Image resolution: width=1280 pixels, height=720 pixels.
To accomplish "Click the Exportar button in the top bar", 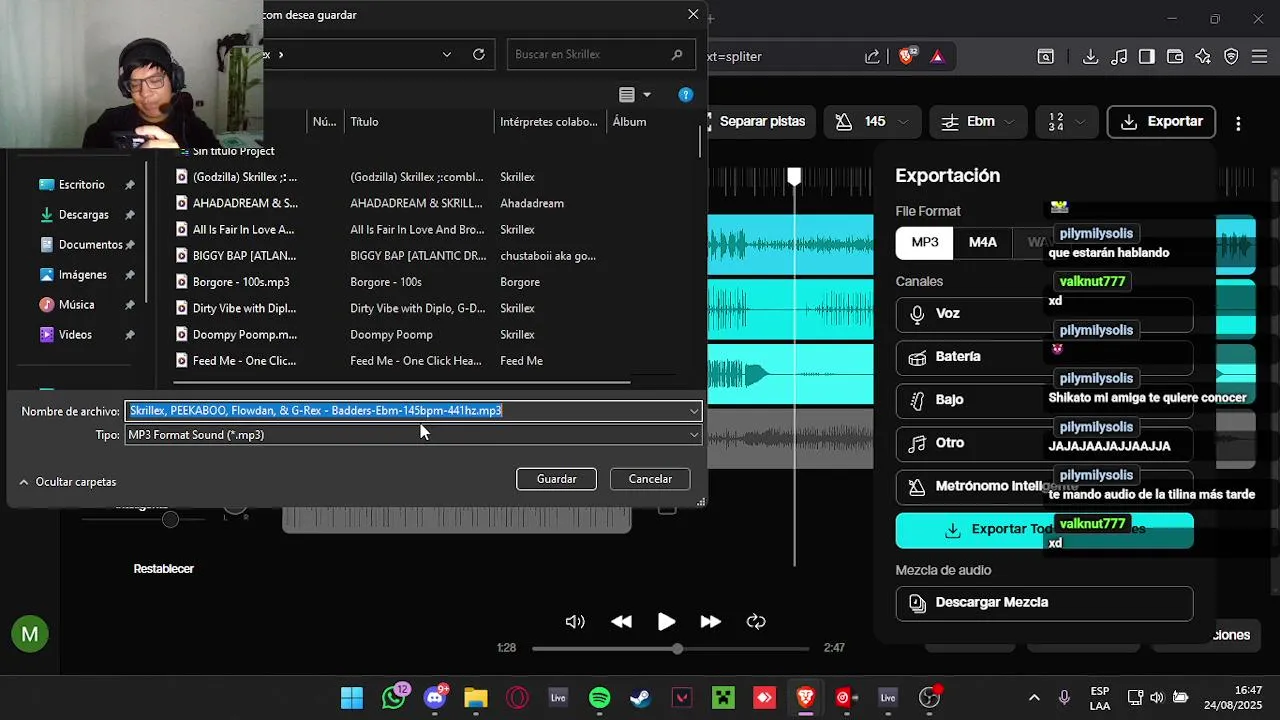I will (x=1161, y=122).
